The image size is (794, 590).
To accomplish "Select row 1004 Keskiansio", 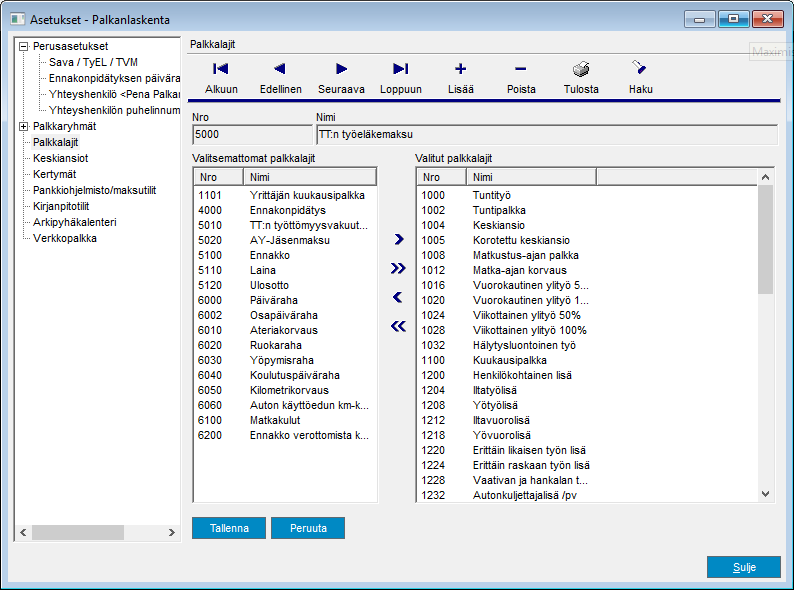I will point(587,225).
